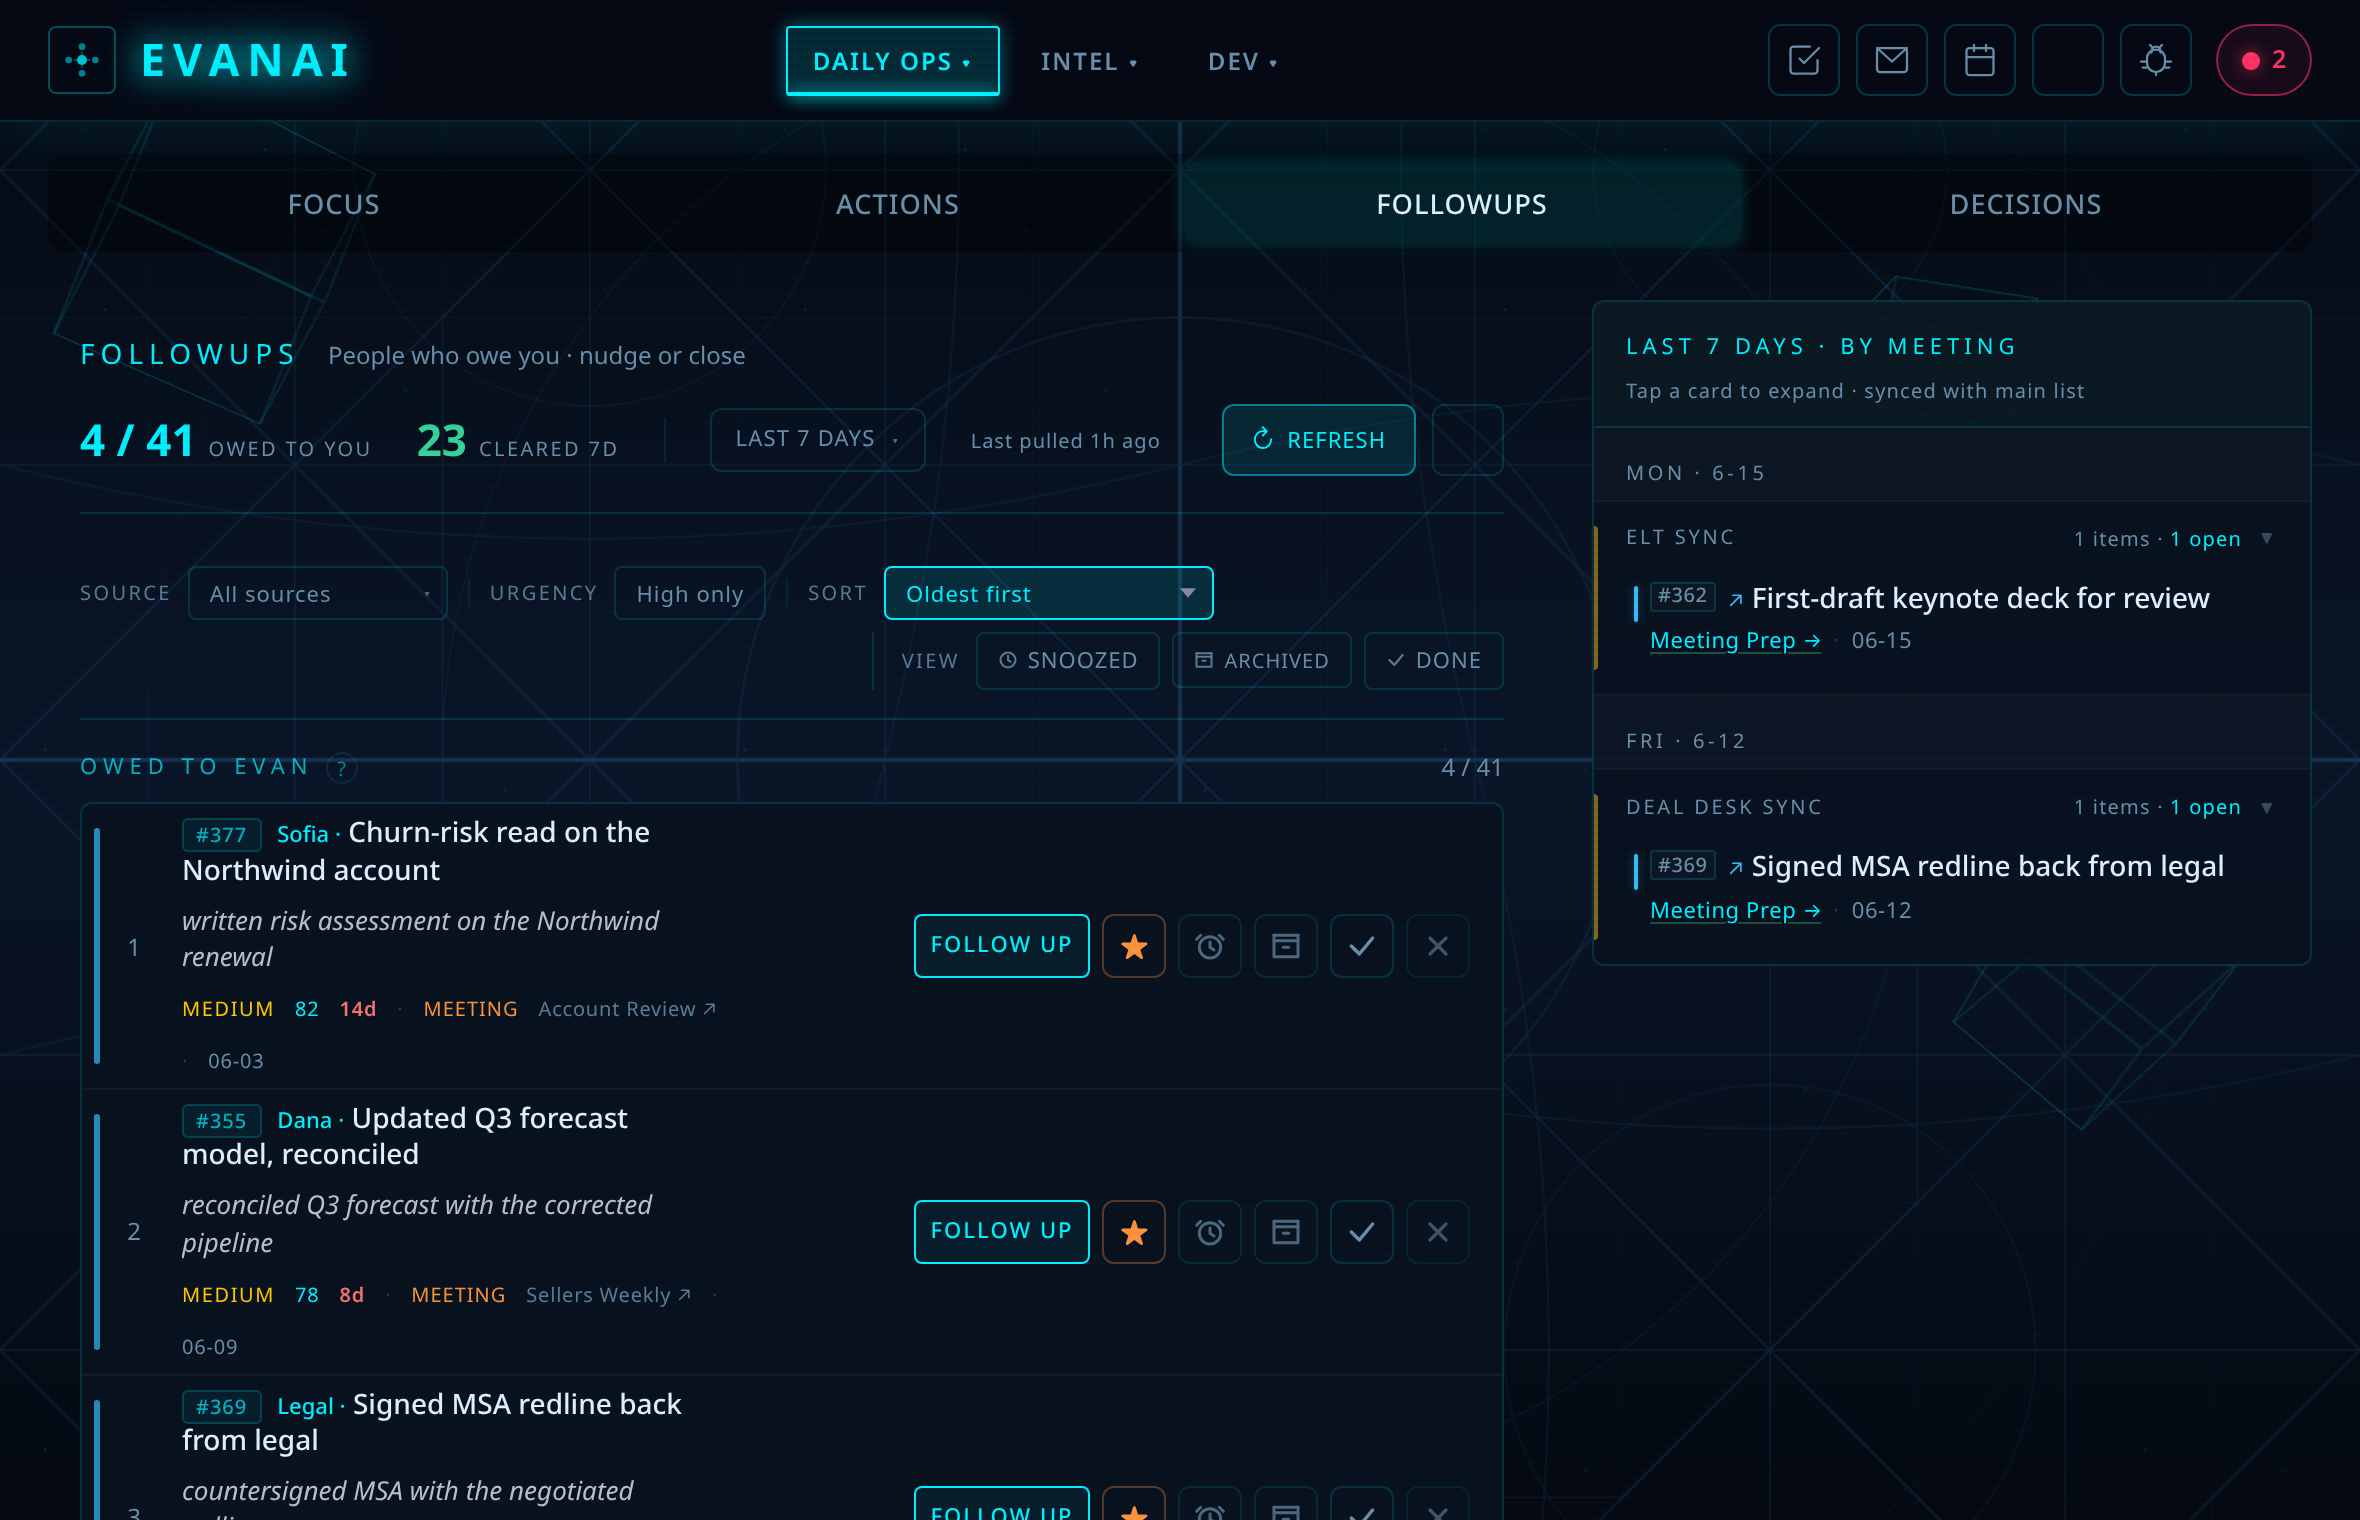This screenshot has height=1520, width=2360.
Task: Click the help icon beside Owed to Evan
Action: click(x=342, y=768)
